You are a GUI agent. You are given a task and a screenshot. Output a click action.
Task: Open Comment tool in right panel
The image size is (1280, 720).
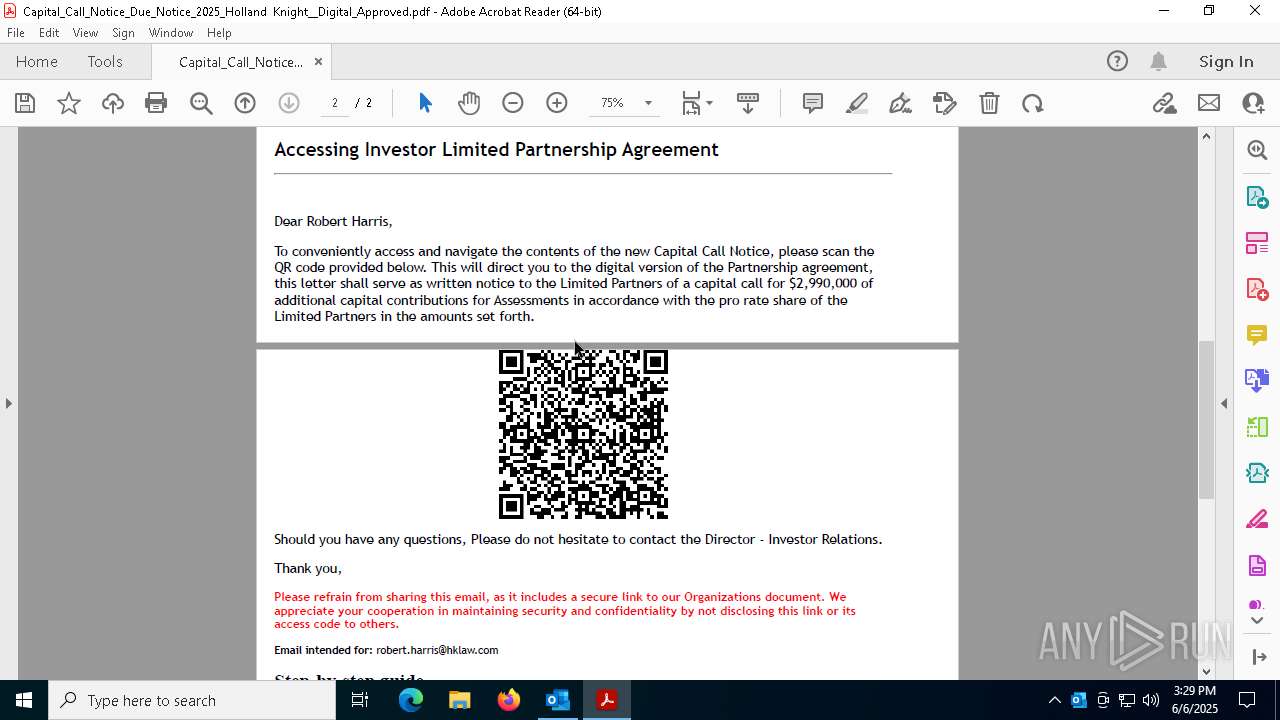(1257, 335)
